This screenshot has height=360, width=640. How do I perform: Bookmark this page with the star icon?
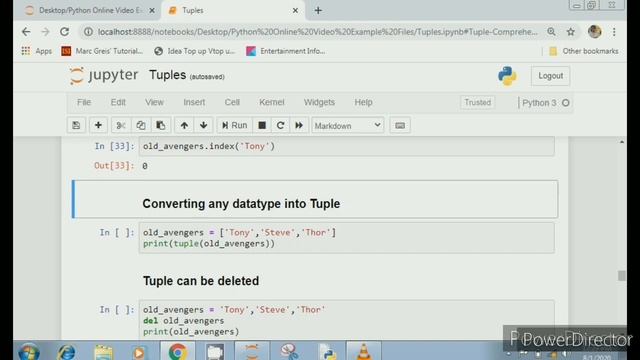(571, 32)
